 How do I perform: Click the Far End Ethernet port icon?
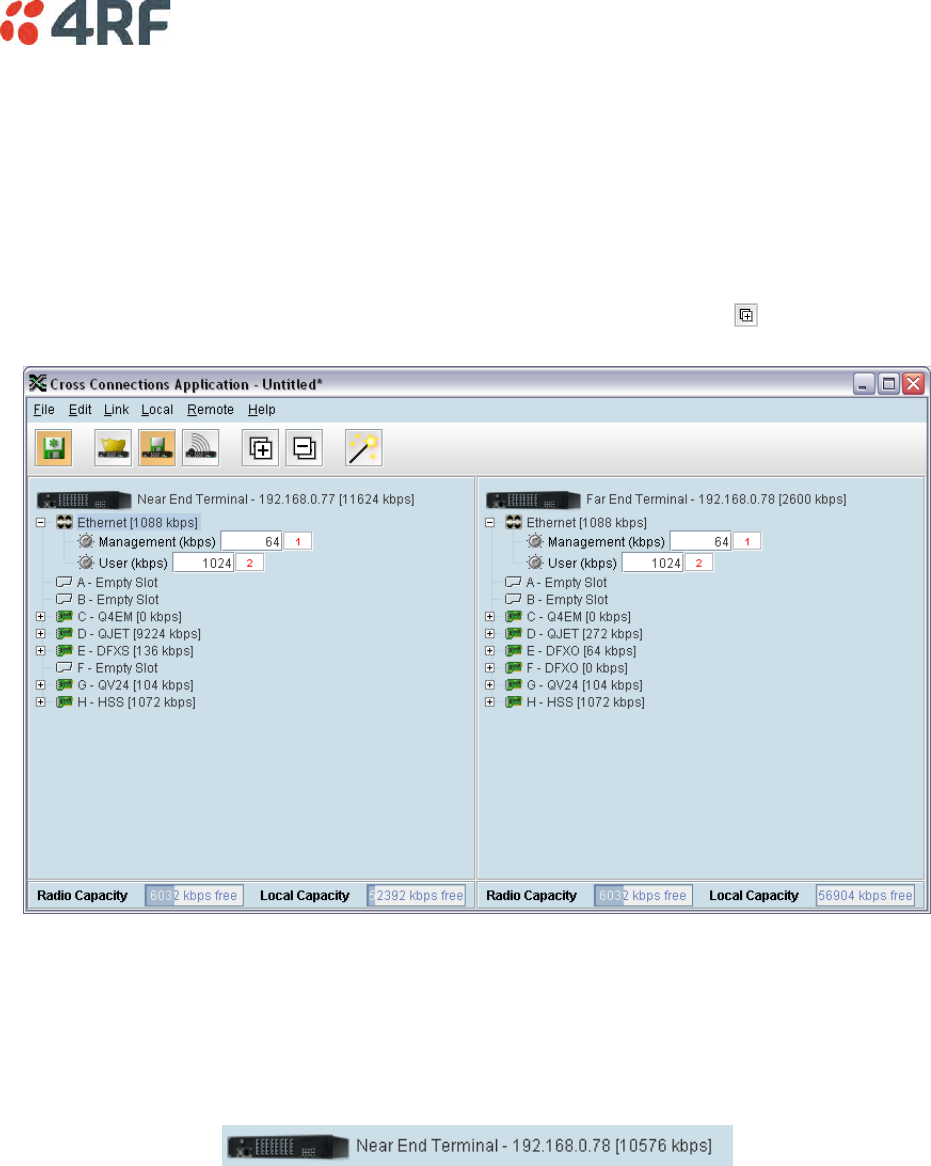click(514, 522)
